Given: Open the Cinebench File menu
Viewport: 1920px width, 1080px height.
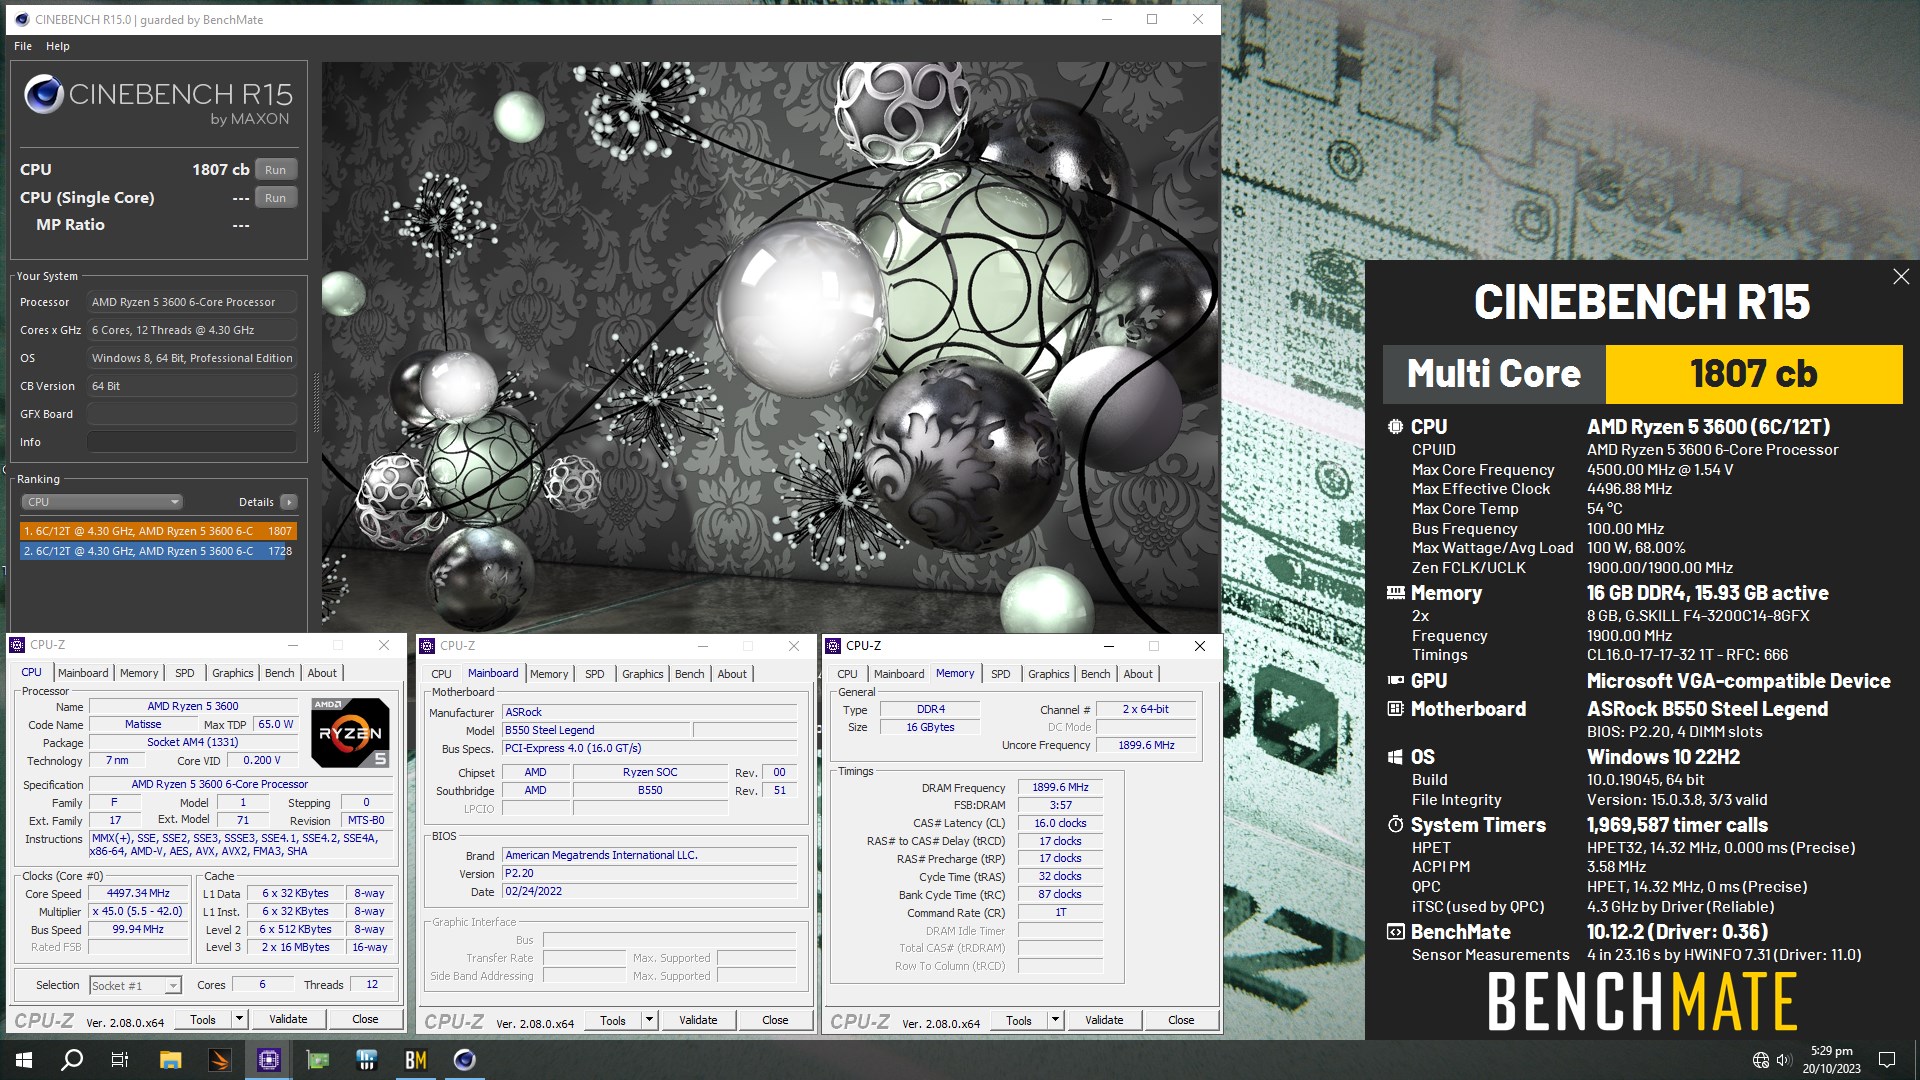Looking at the screenshot, I should click(x=23, y=46).
